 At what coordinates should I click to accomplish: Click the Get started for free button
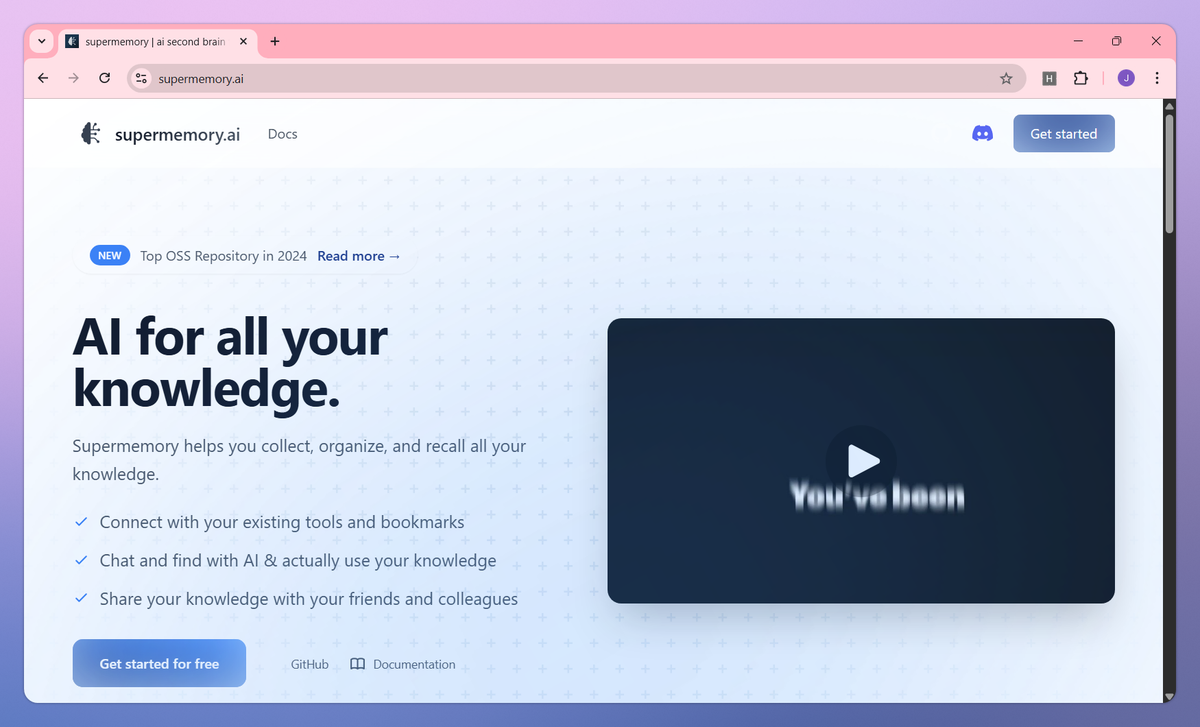point(159,663)
